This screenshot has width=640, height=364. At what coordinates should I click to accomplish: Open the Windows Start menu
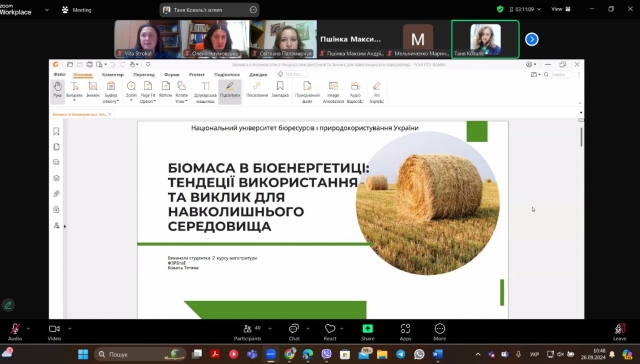pyautogui.click(x=83, y=354)
